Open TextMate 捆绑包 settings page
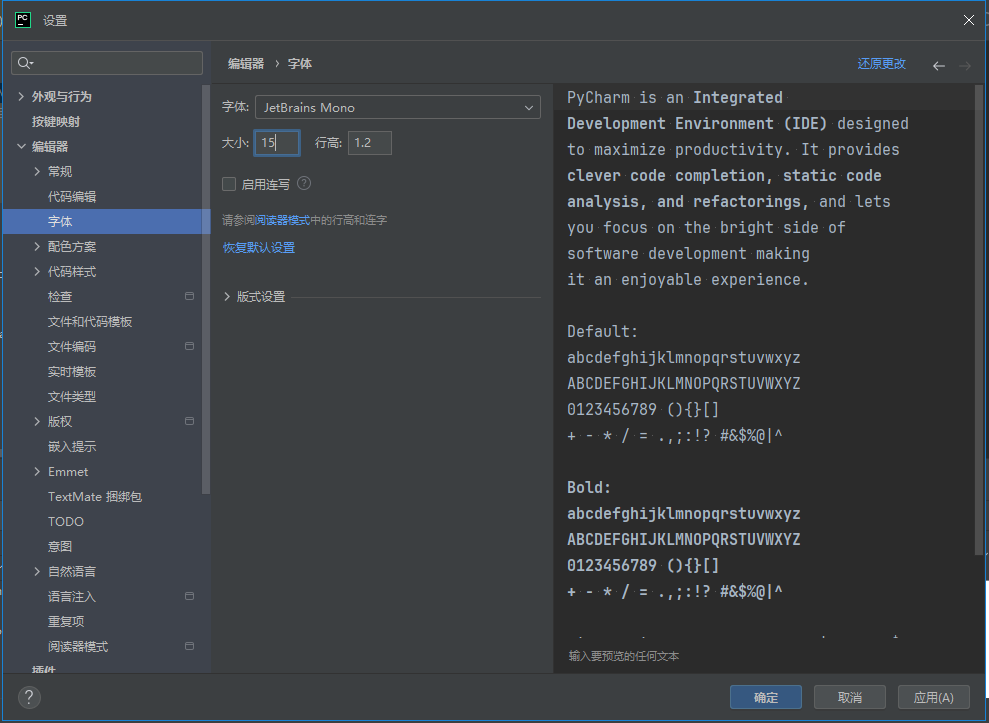Screen dimensions: 989x723 [x=95, y=497]
